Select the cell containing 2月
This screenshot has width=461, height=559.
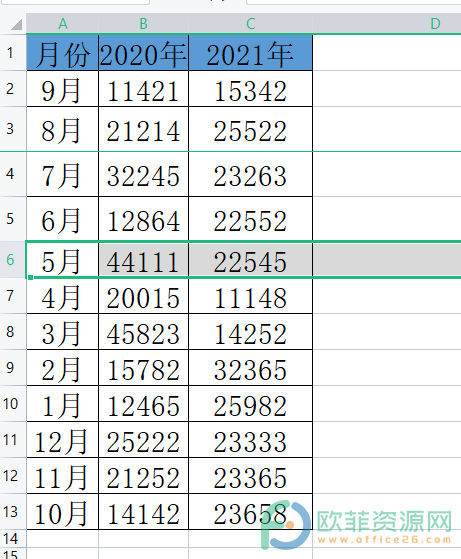(62, 368)
